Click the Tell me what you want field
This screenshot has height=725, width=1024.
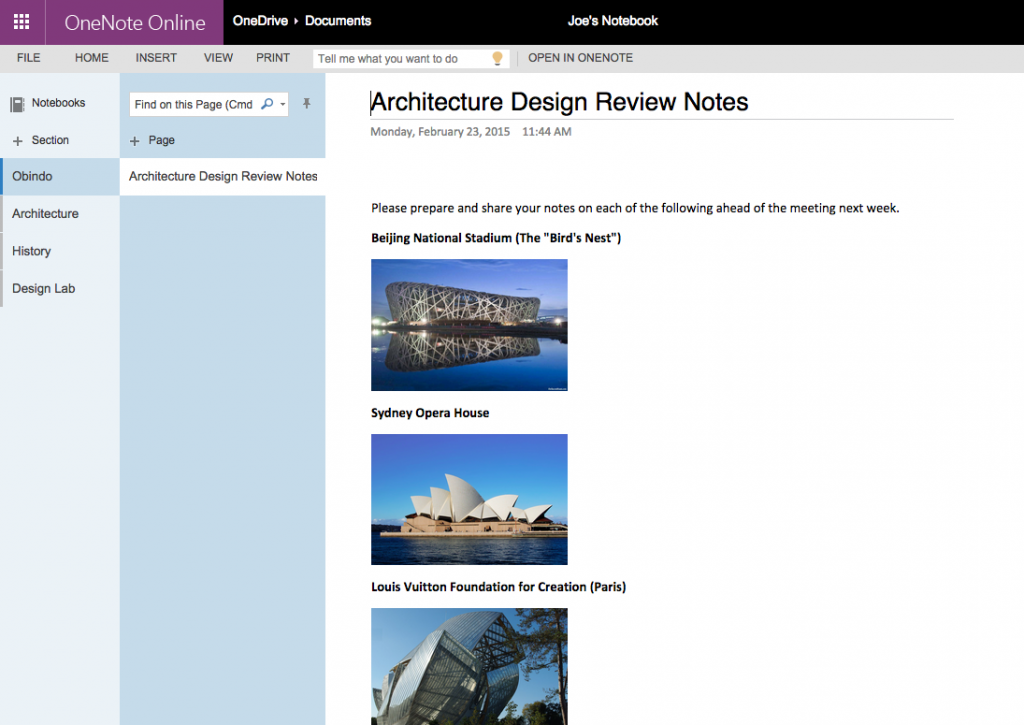pos(400,59)
